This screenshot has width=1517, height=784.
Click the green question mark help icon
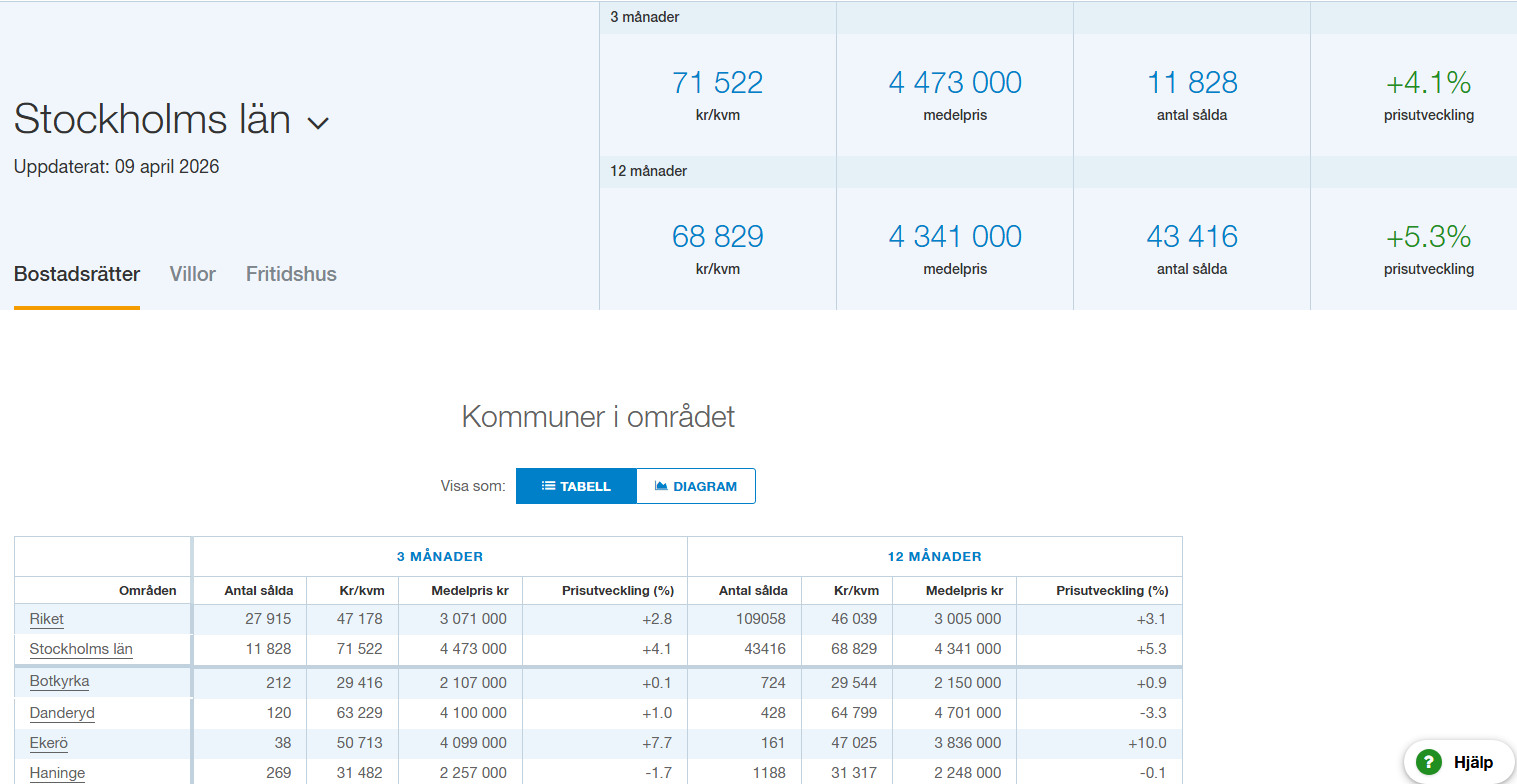click(x=1429, y=762)
